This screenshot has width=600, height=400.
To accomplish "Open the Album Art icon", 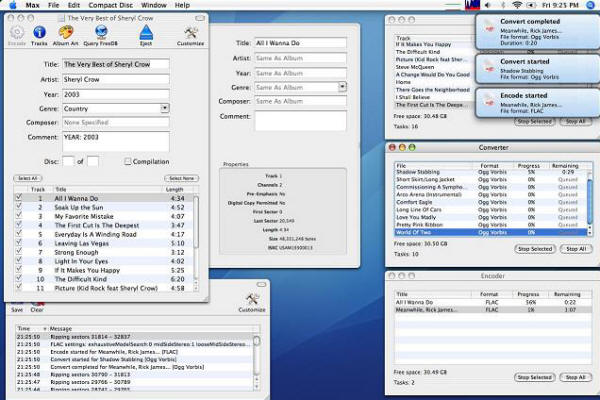I will click(66, 33).
